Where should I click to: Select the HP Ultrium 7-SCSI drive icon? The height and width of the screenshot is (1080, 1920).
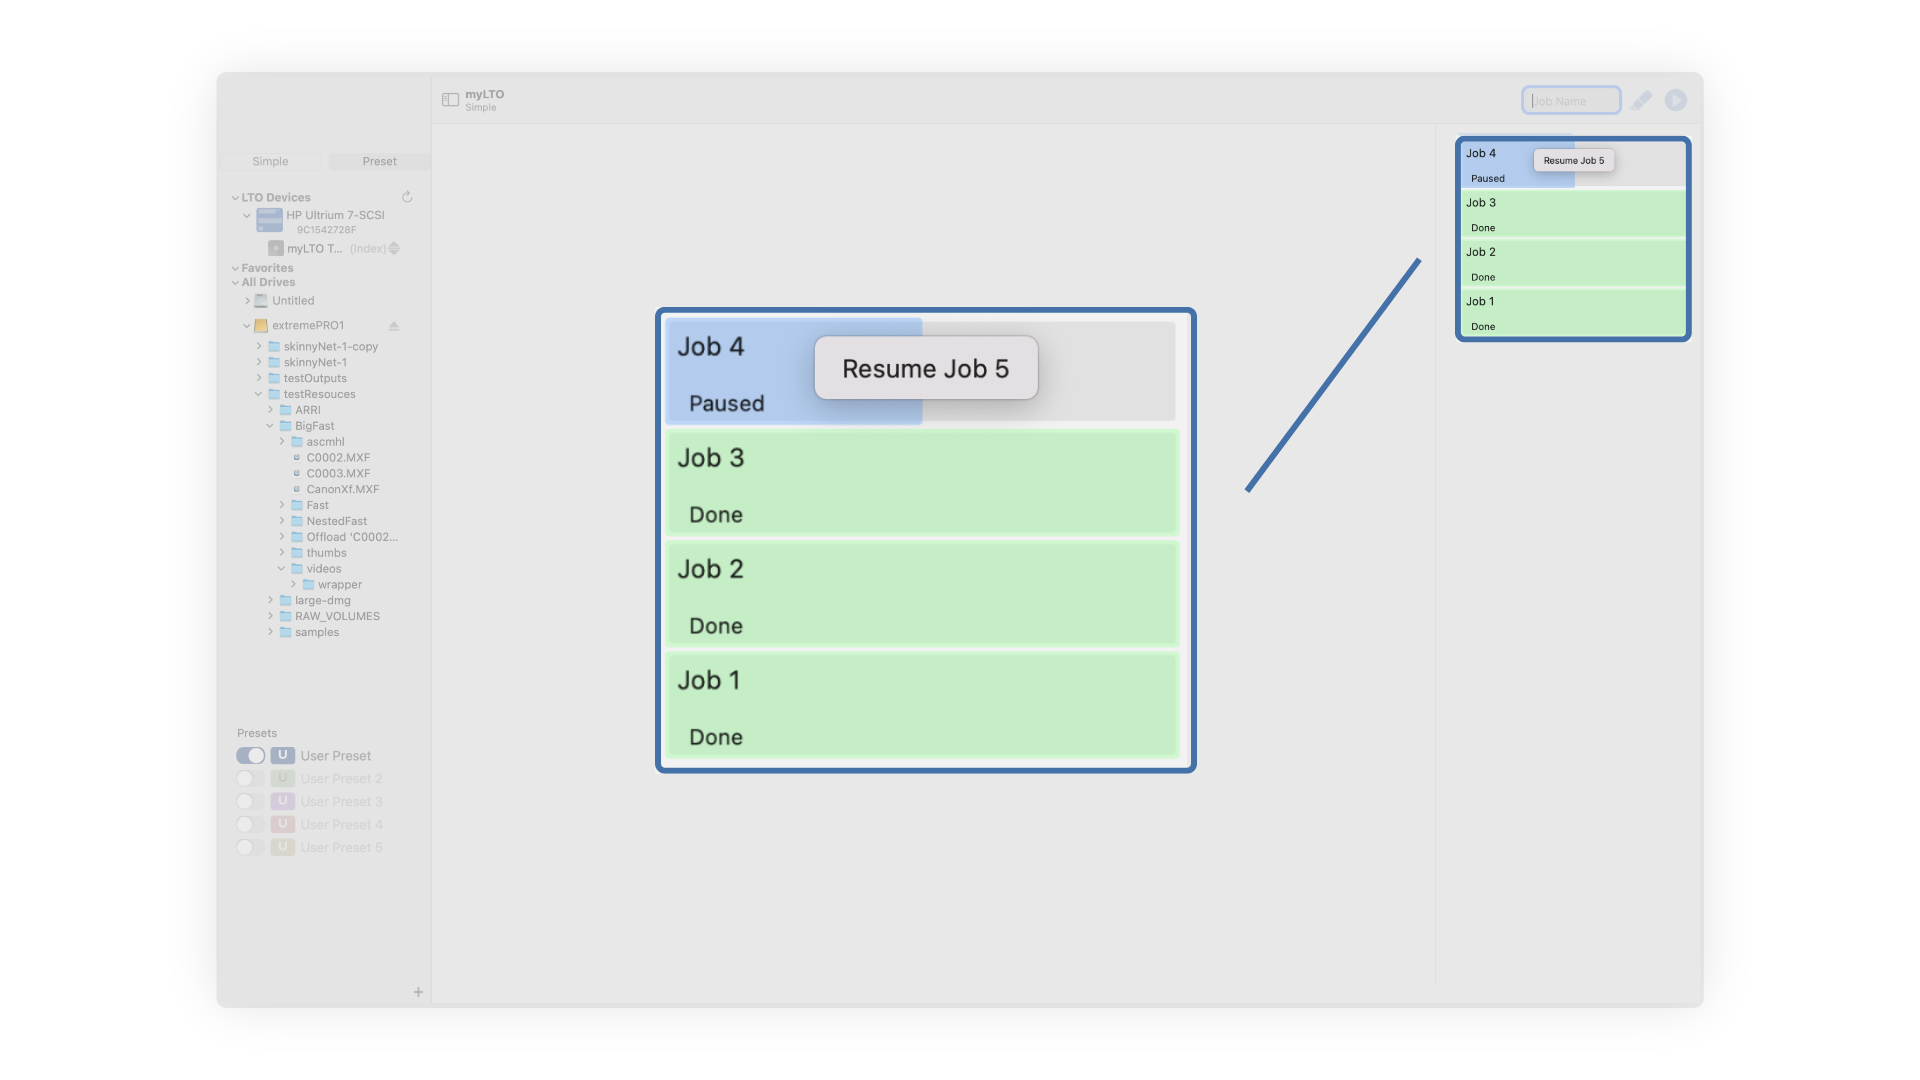(x=269, y=220)
